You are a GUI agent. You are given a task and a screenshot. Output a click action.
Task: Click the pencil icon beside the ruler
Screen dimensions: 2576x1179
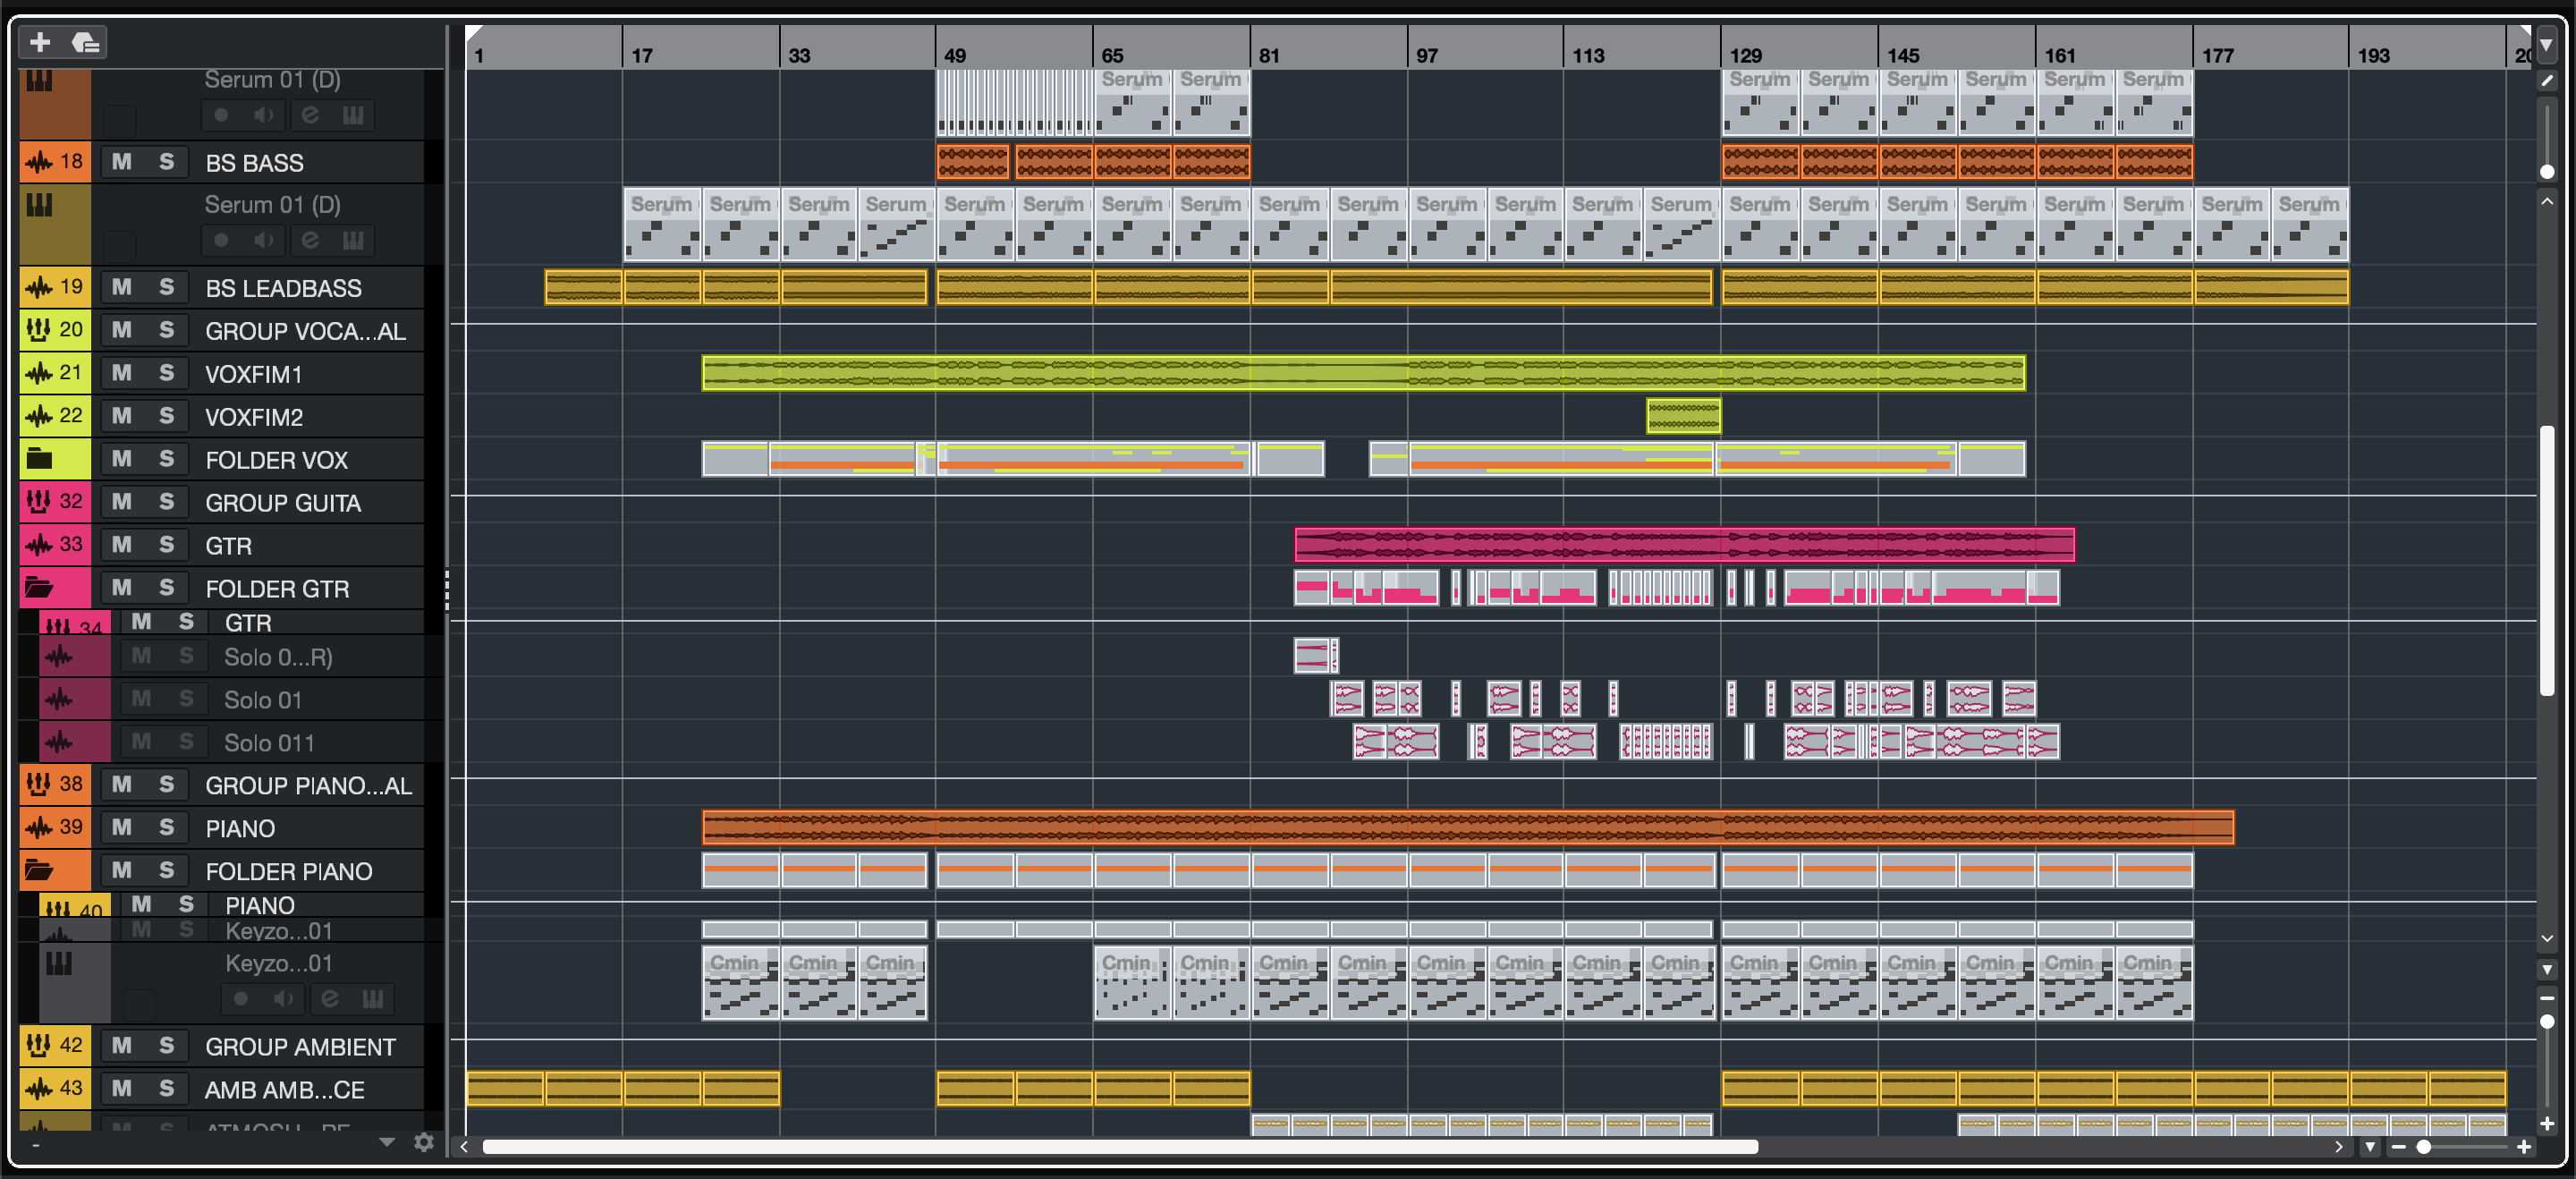coord(2547,81)
